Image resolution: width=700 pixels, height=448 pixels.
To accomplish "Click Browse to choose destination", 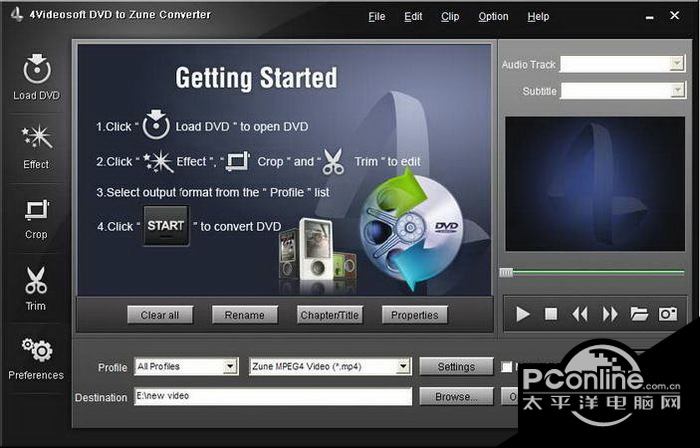I will point(456,397).
